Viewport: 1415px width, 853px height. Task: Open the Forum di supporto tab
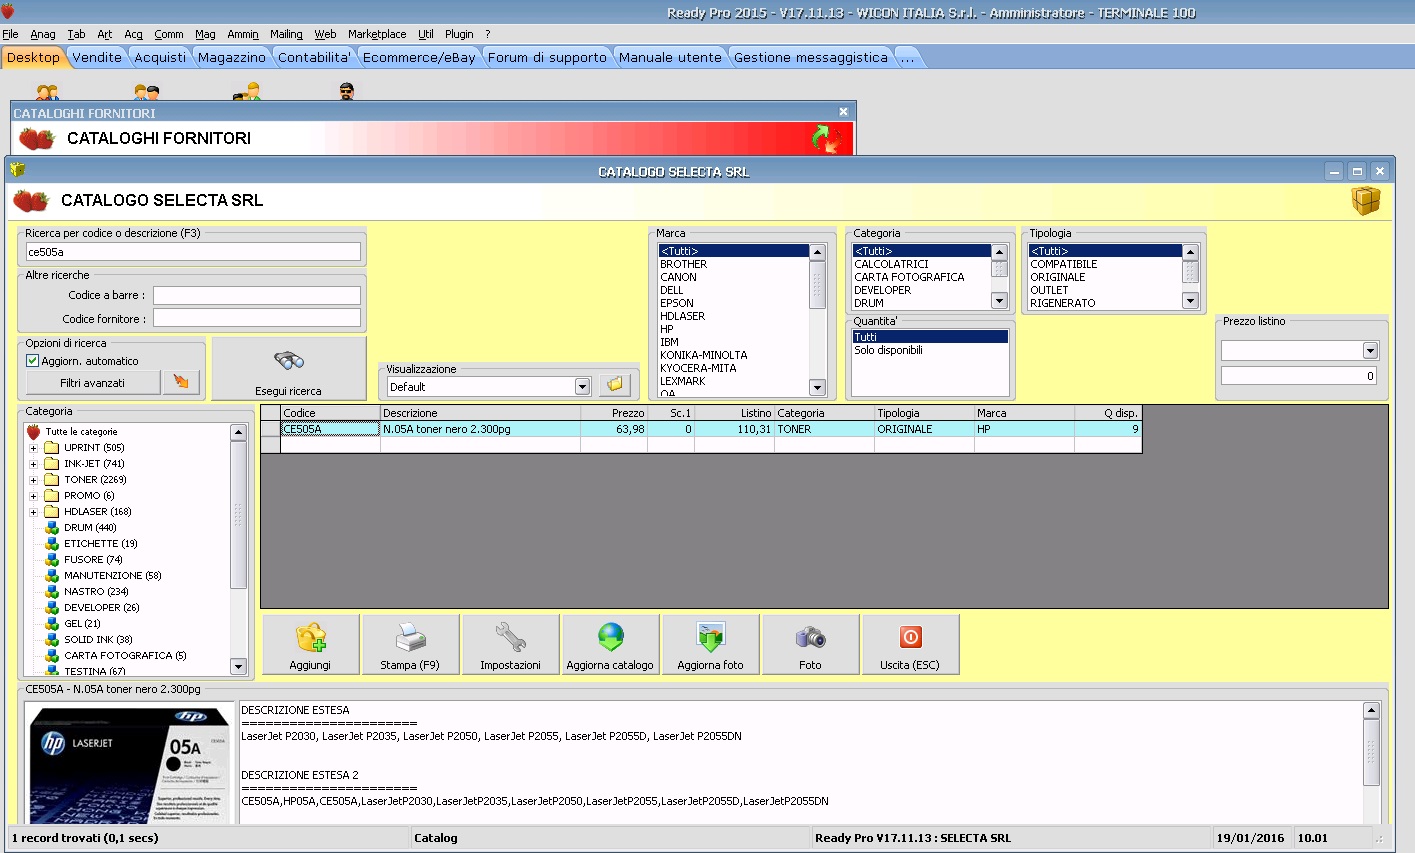(547, 57)
